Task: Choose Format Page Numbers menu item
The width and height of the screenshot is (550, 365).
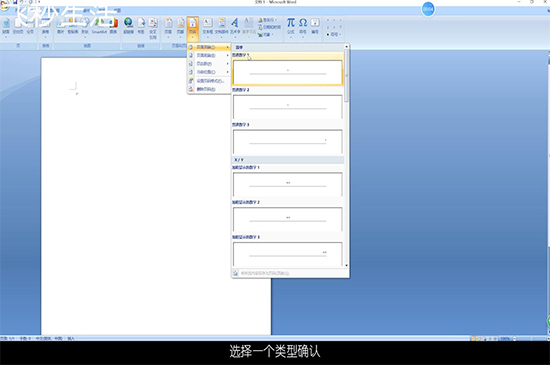Action: [x=209, y=81]
